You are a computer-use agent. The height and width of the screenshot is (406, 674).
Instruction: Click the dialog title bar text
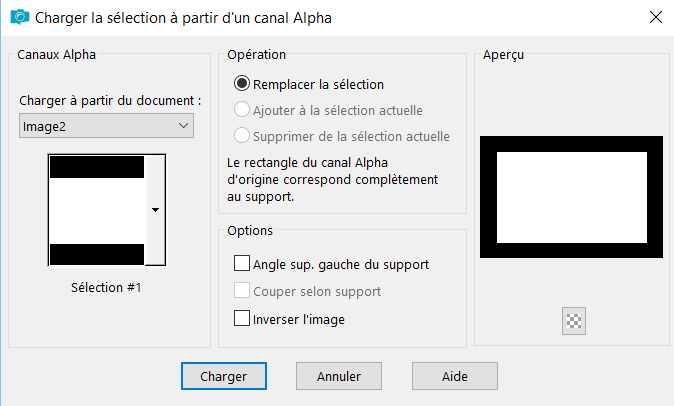click(183, 18)
